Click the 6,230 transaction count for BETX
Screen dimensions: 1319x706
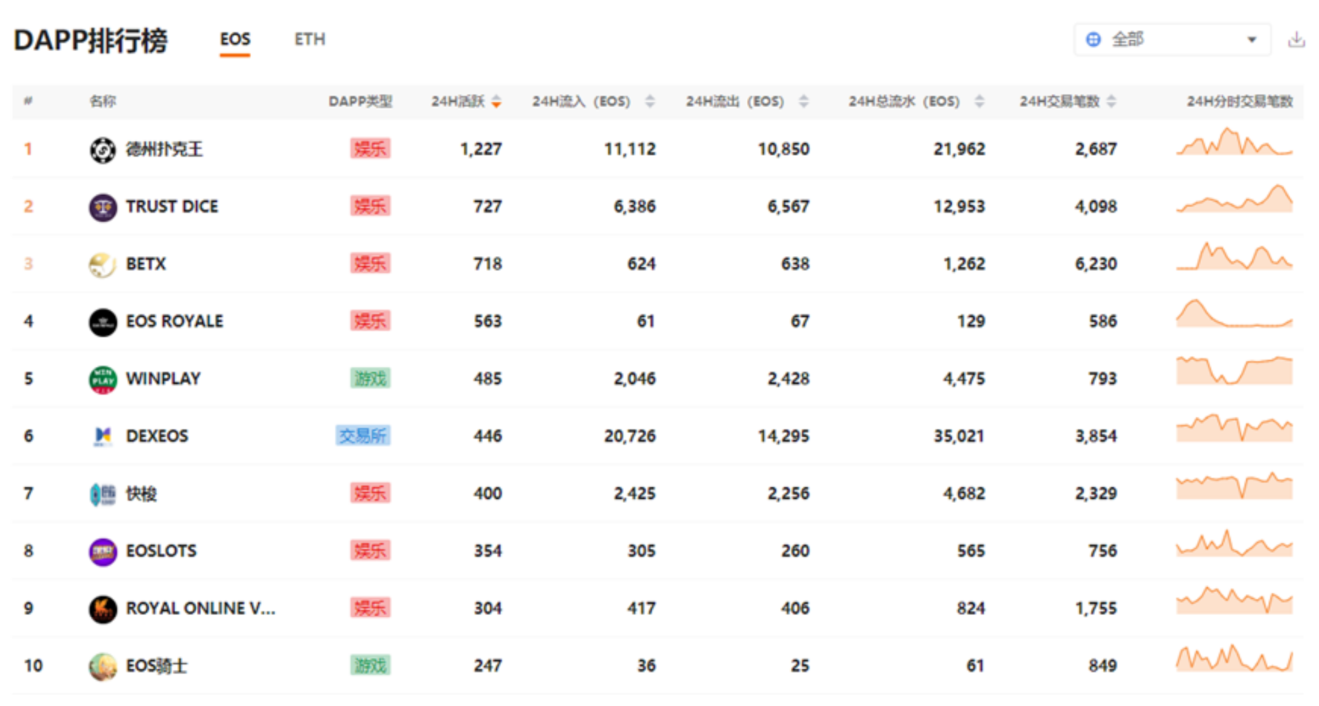(x=1096, y=264)
